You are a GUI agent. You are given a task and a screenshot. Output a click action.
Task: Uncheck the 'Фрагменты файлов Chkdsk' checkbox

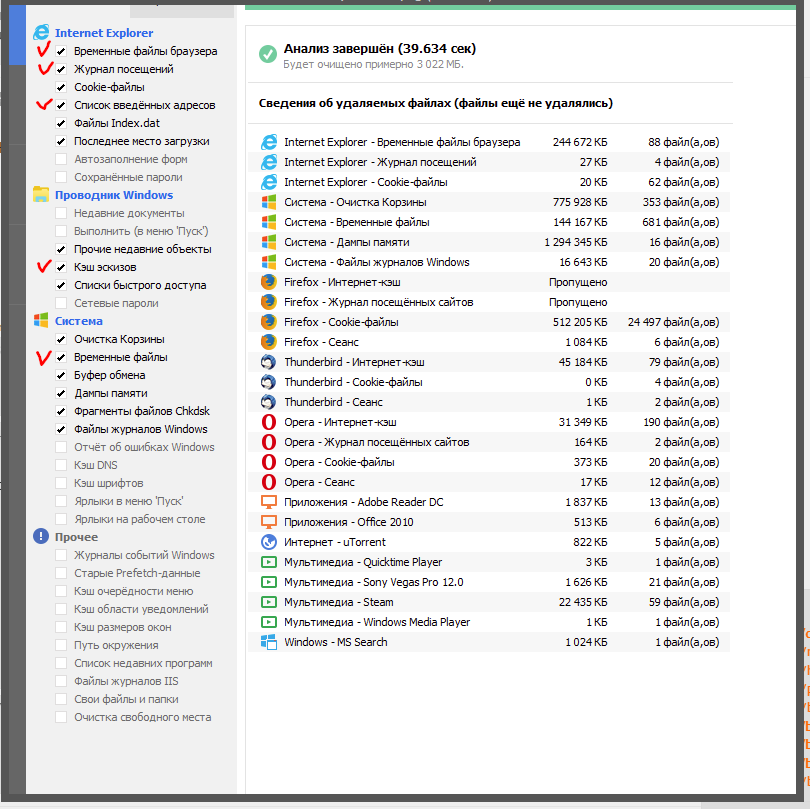tap(61, 411)
